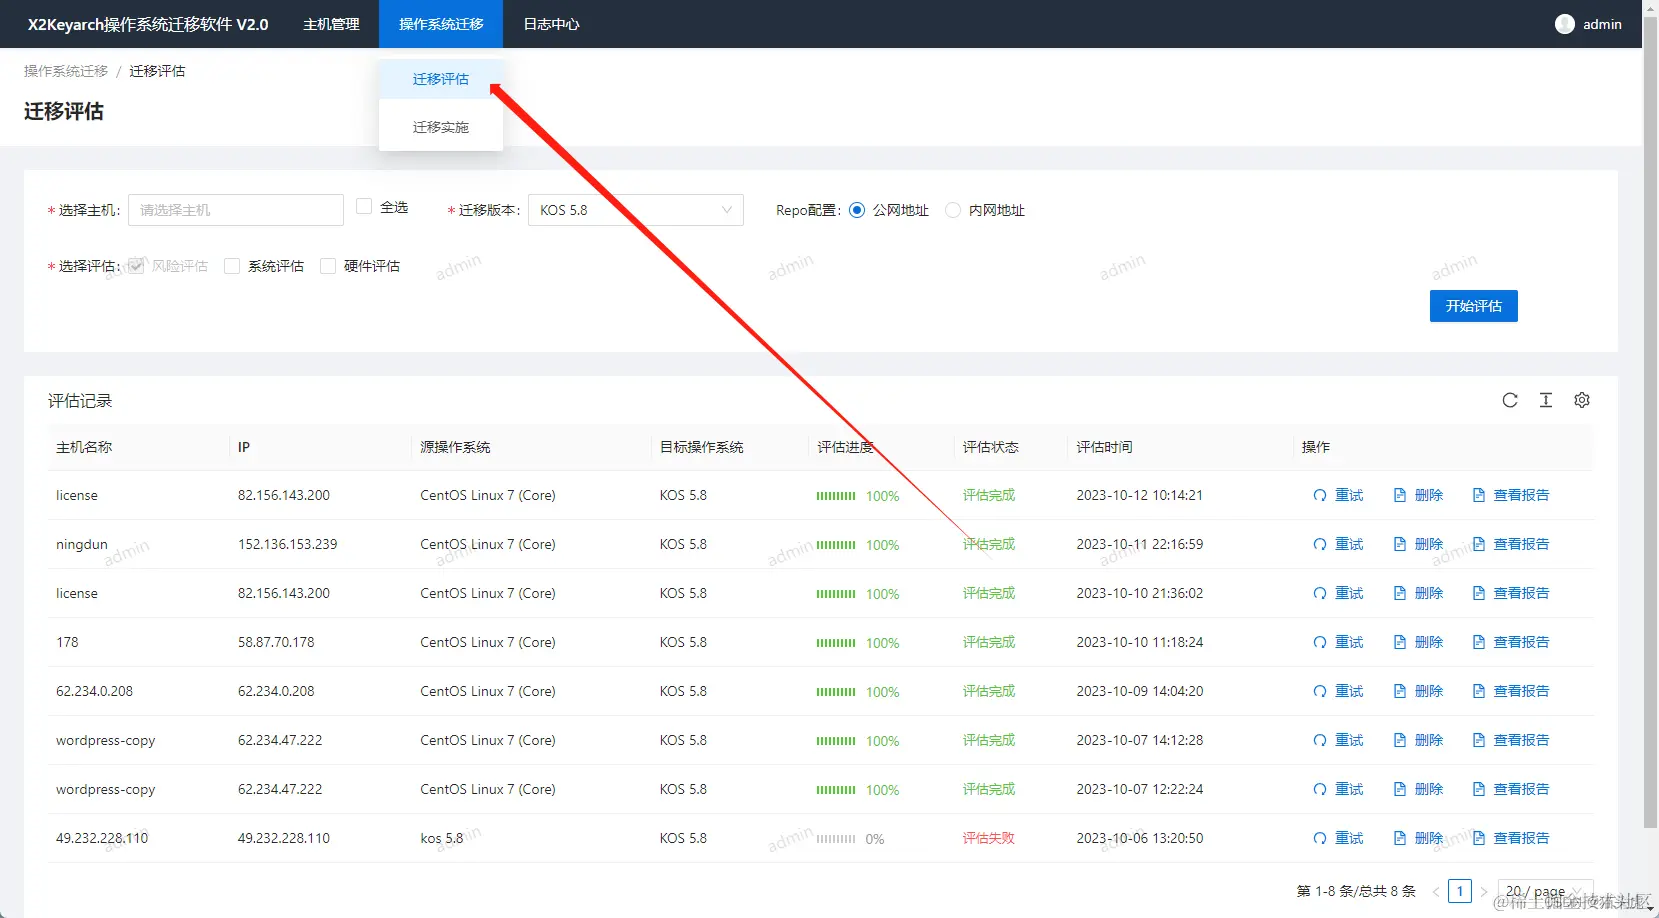The width and height of the screenshot is (1659, 918).
Task: Click delete icon for 2023-10-10 21:36:02 row
Action: click(x=1400, y=593)
